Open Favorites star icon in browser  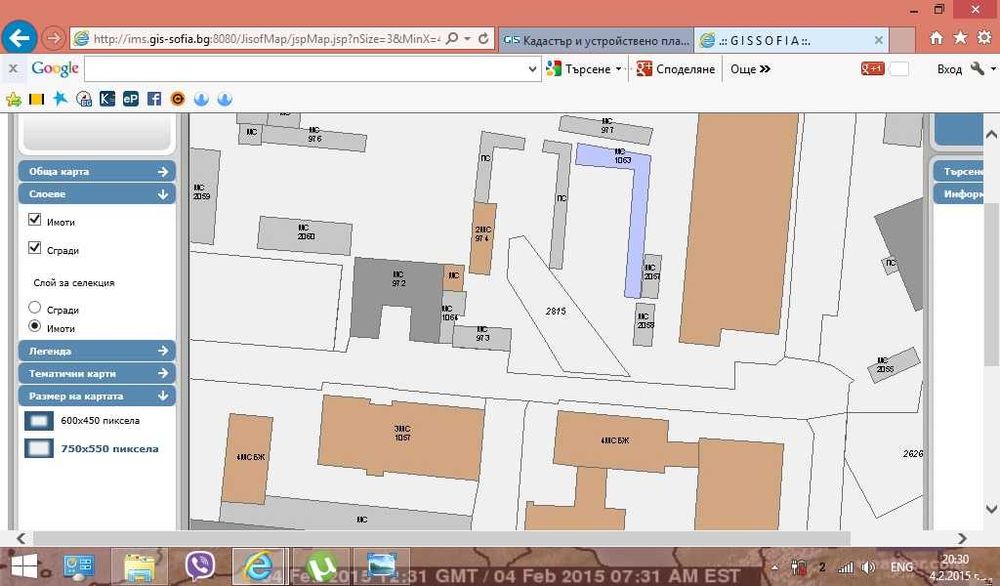pos(960,38)
